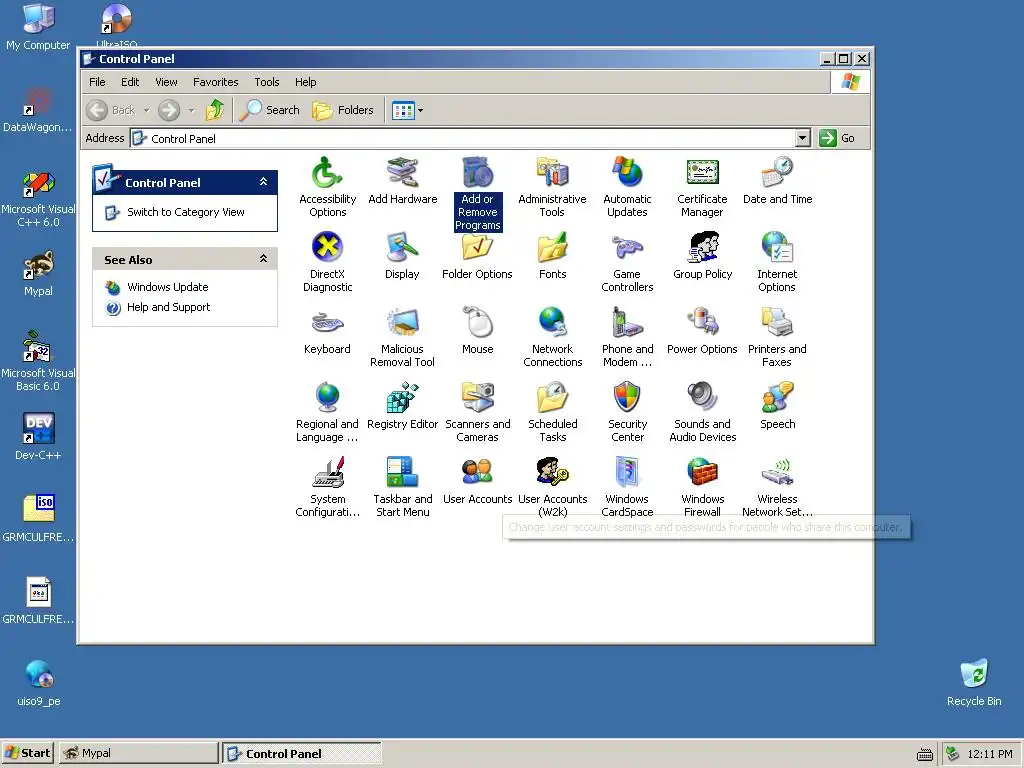The width and height of the screenshot is (1024, 768).
Task: Open Windows Firewall
Action: (x=702, y=487)
